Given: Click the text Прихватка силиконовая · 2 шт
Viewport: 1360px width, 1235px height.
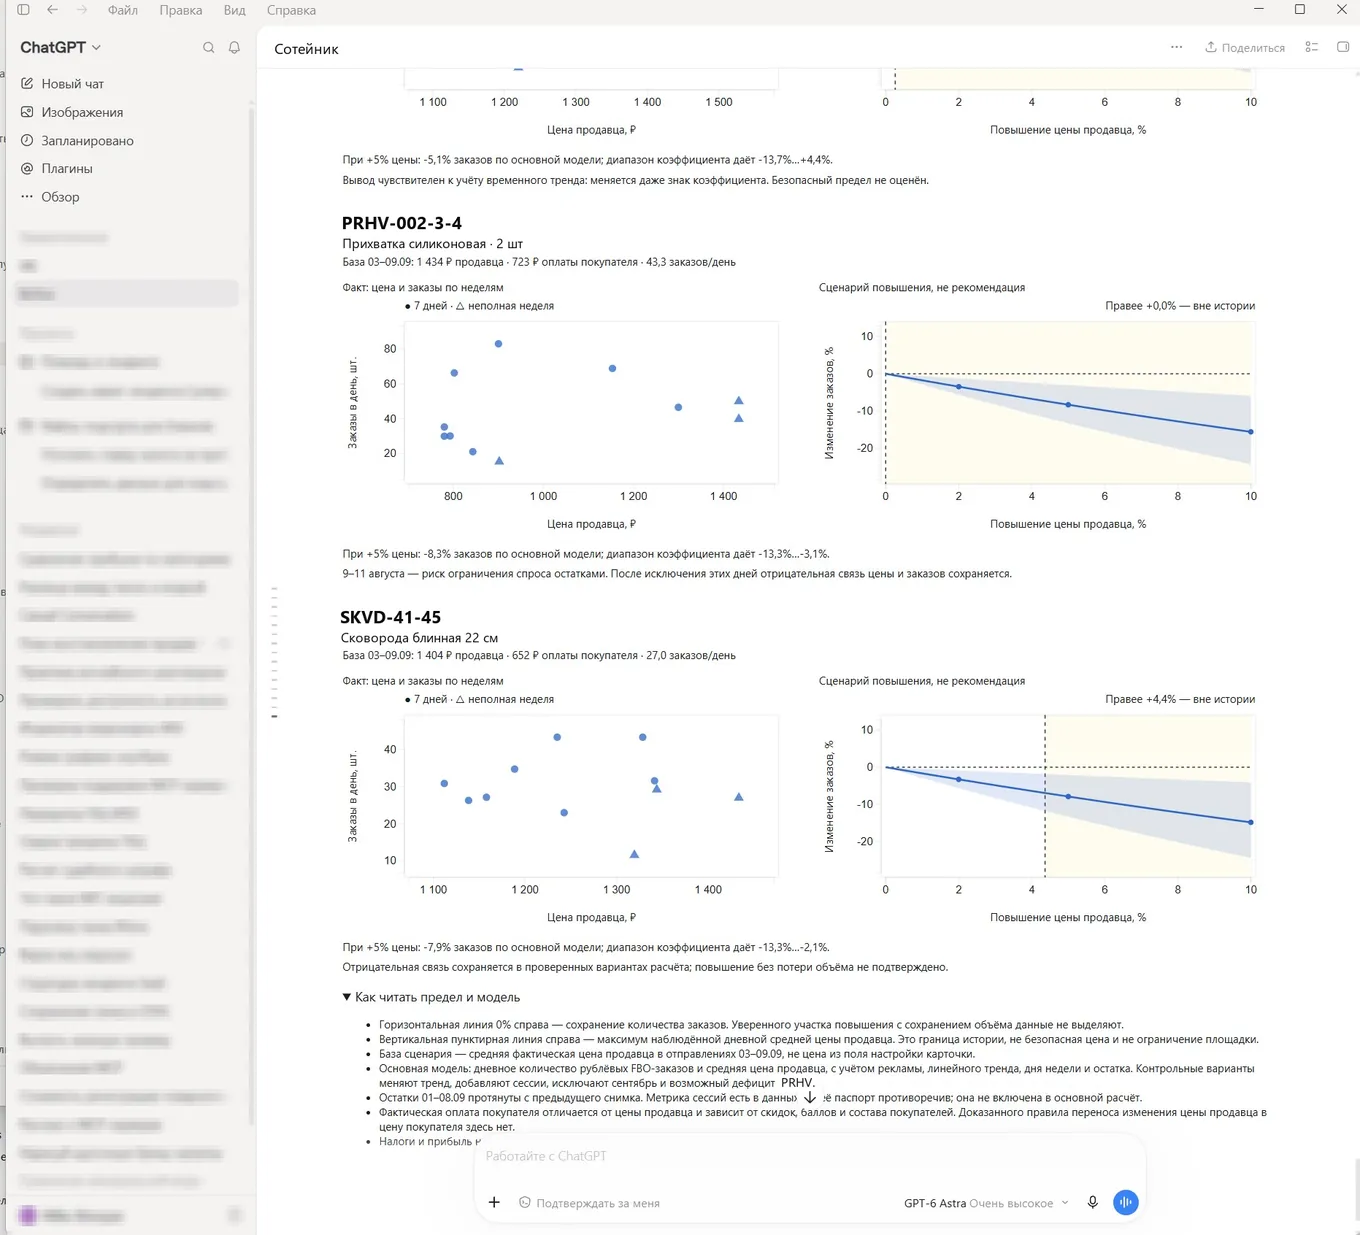Looking at the screenshot, I should [x=432, y=244].
